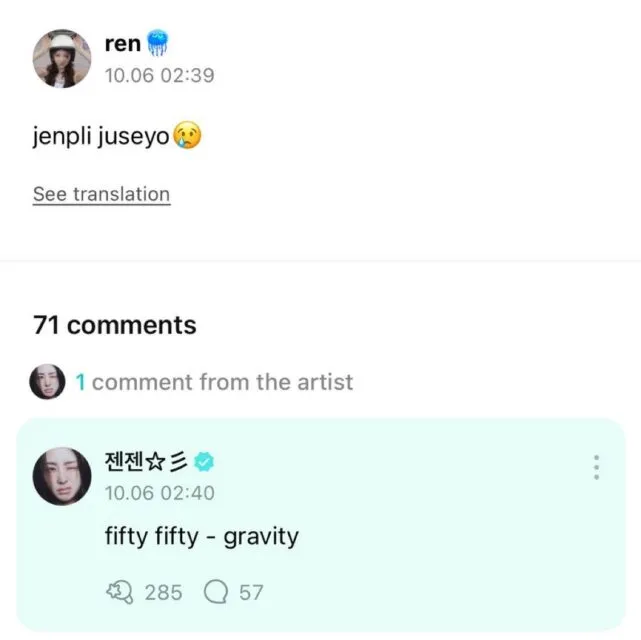Open the ren username profile
The height and width of the screenshot is (640, 641).
click(x=122, y=44)
